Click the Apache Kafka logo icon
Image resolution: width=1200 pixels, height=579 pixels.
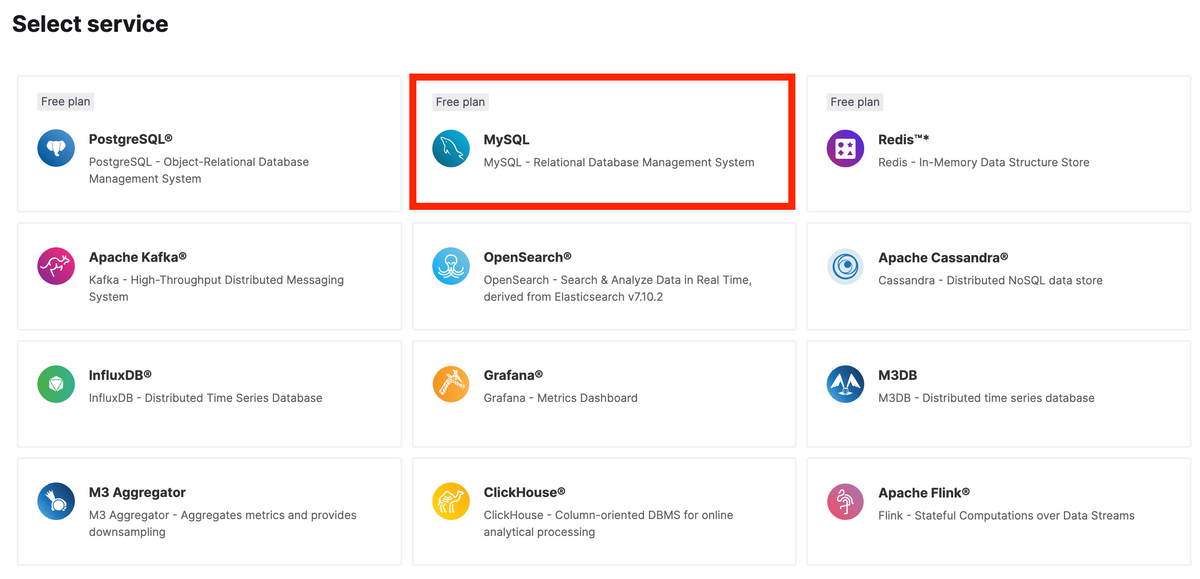pos(55,266)
